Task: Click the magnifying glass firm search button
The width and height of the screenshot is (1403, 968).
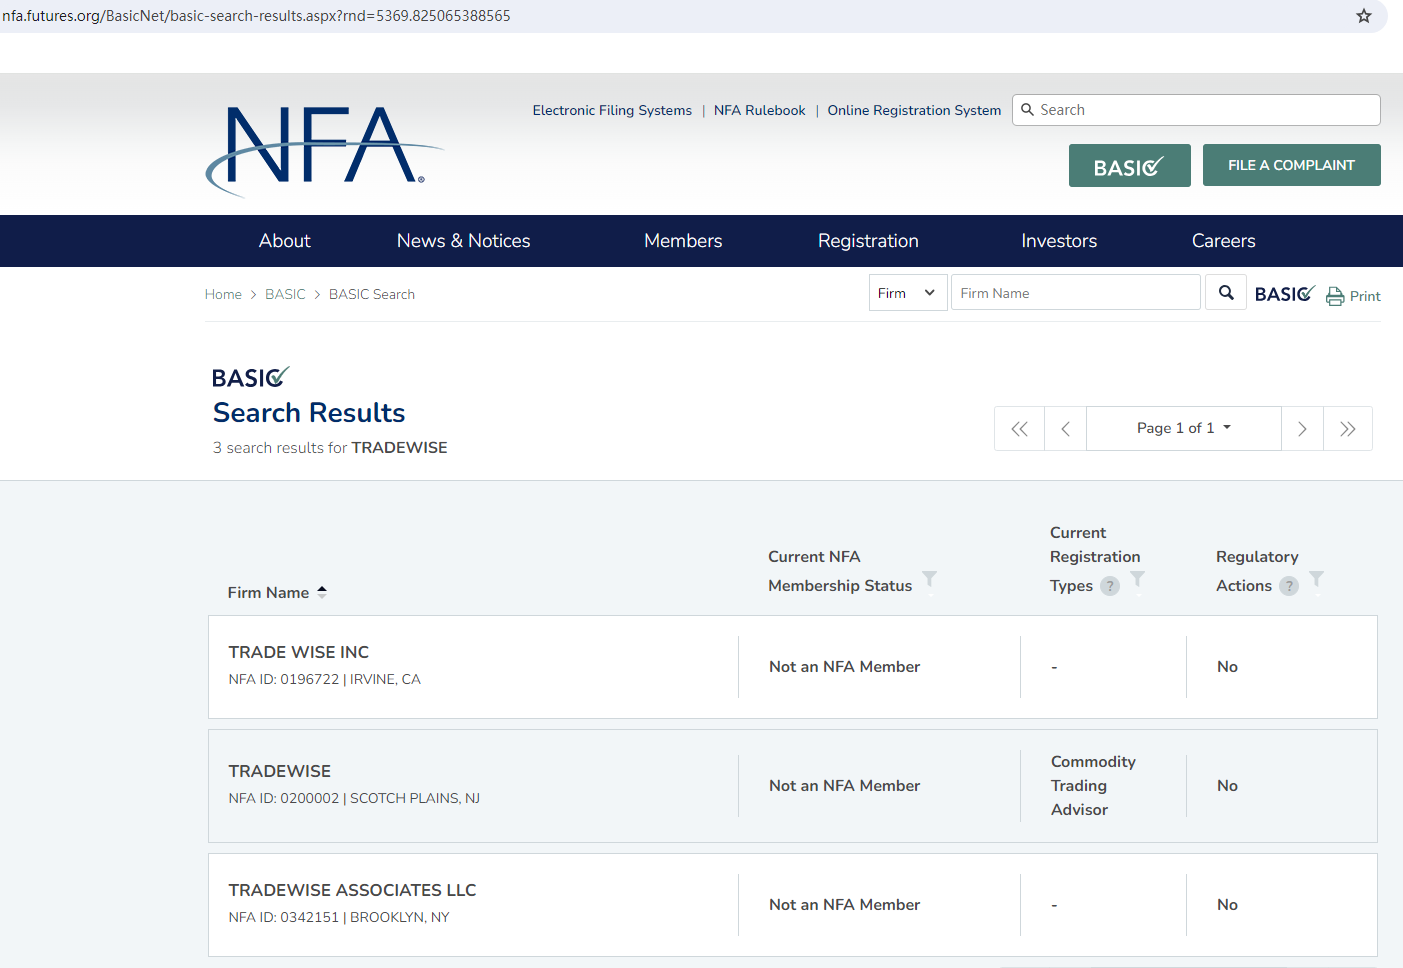Action: 1226,293
